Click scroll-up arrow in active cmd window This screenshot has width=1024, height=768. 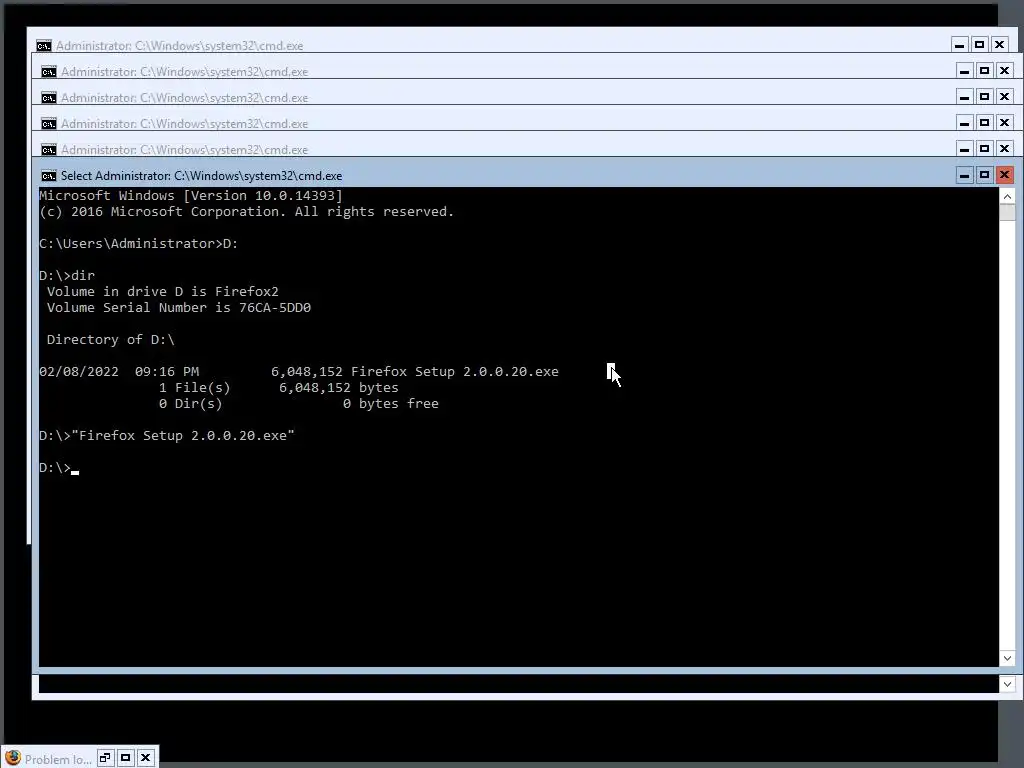pyautogui.click(x=1007, y=196)
